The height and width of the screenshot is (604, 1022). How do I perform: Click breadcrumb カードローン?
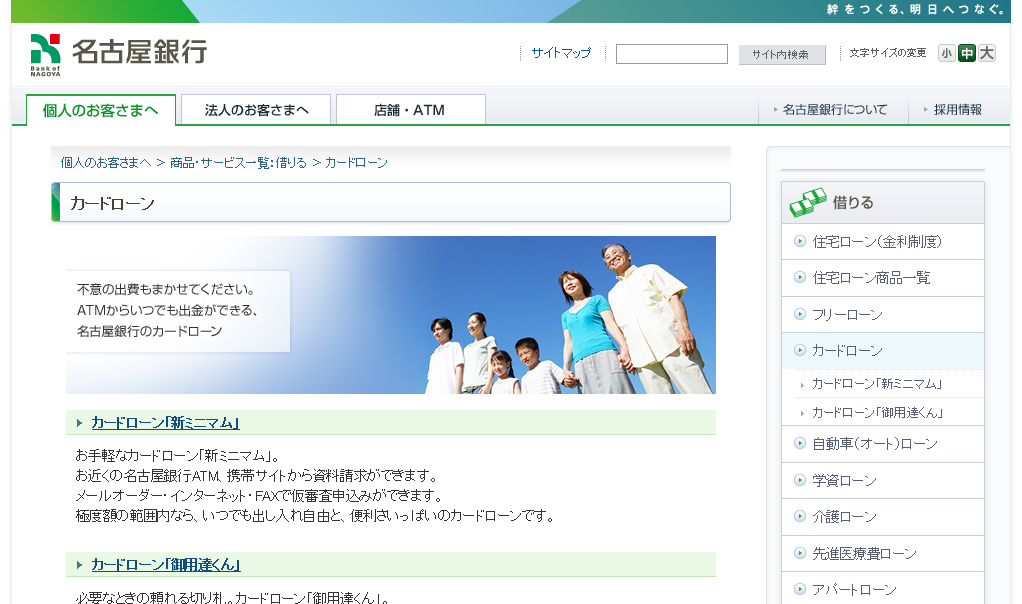pyautogui.click(x=357, y=163)
